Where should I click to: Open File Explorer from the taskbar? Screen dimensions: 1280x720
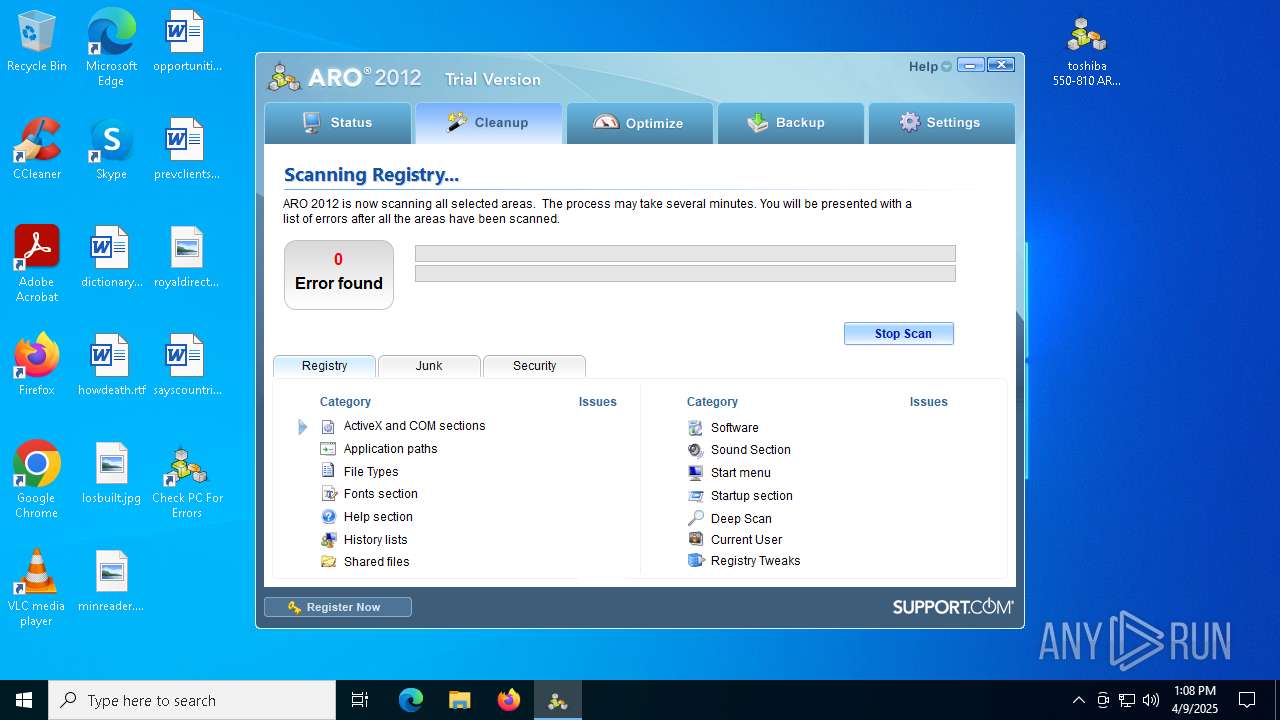tap(460, 700)
